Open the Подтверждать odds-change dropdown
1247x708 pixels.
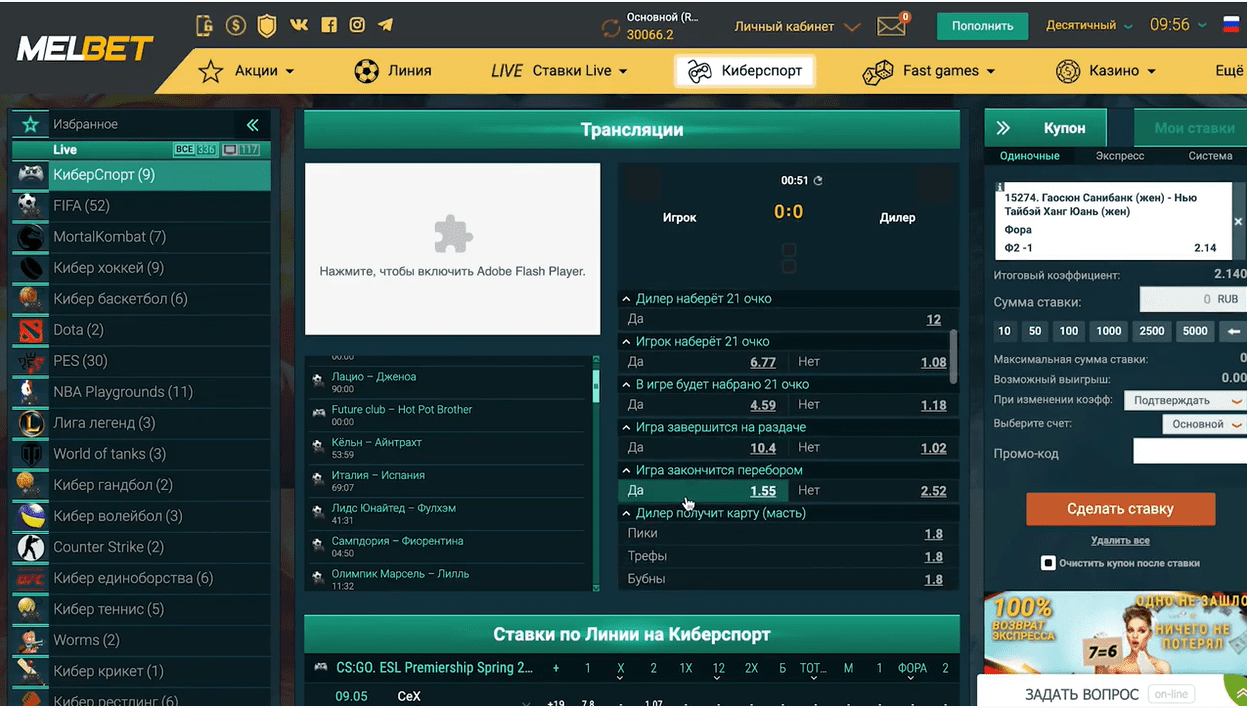(1184, 401)
